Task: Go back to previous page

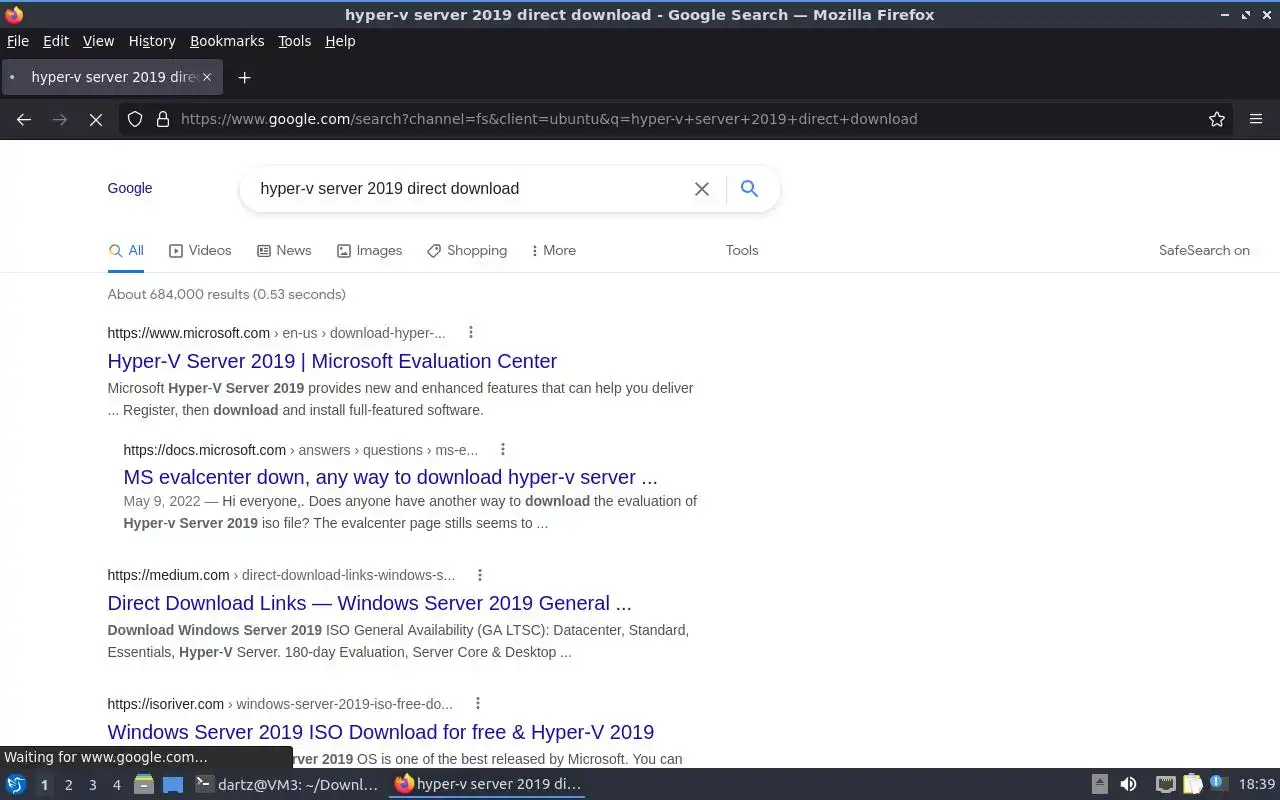Action: pyautogui.click(x=24, y=119)
